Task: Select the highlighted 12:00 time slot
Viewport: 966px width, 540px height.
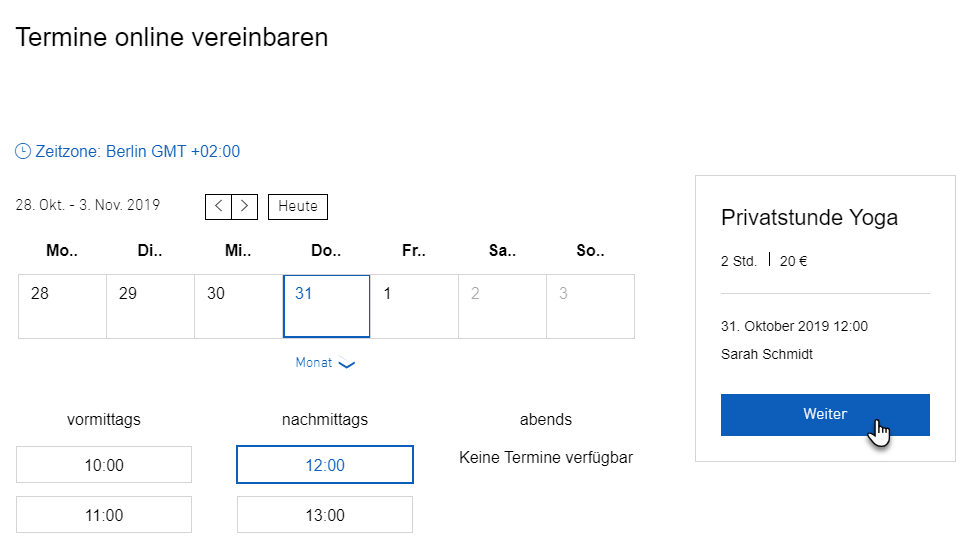Action: [325, 465]
